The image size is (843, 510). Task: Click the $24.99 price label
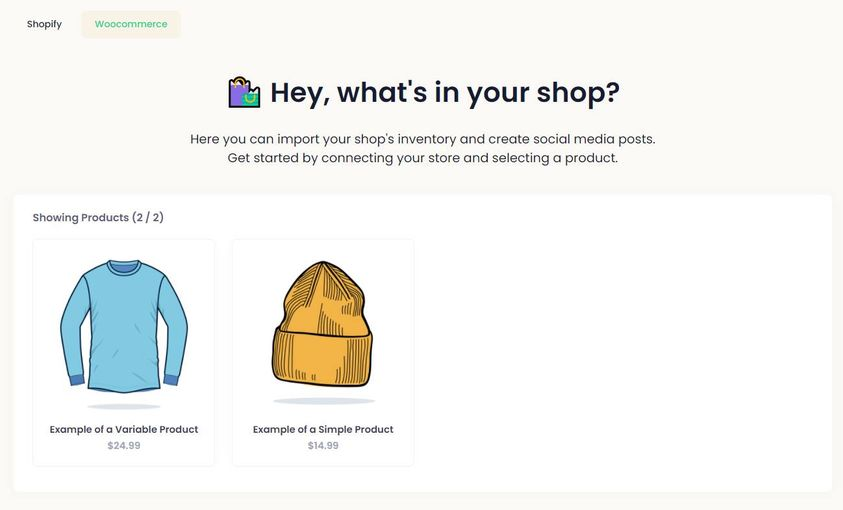point(124,446)
